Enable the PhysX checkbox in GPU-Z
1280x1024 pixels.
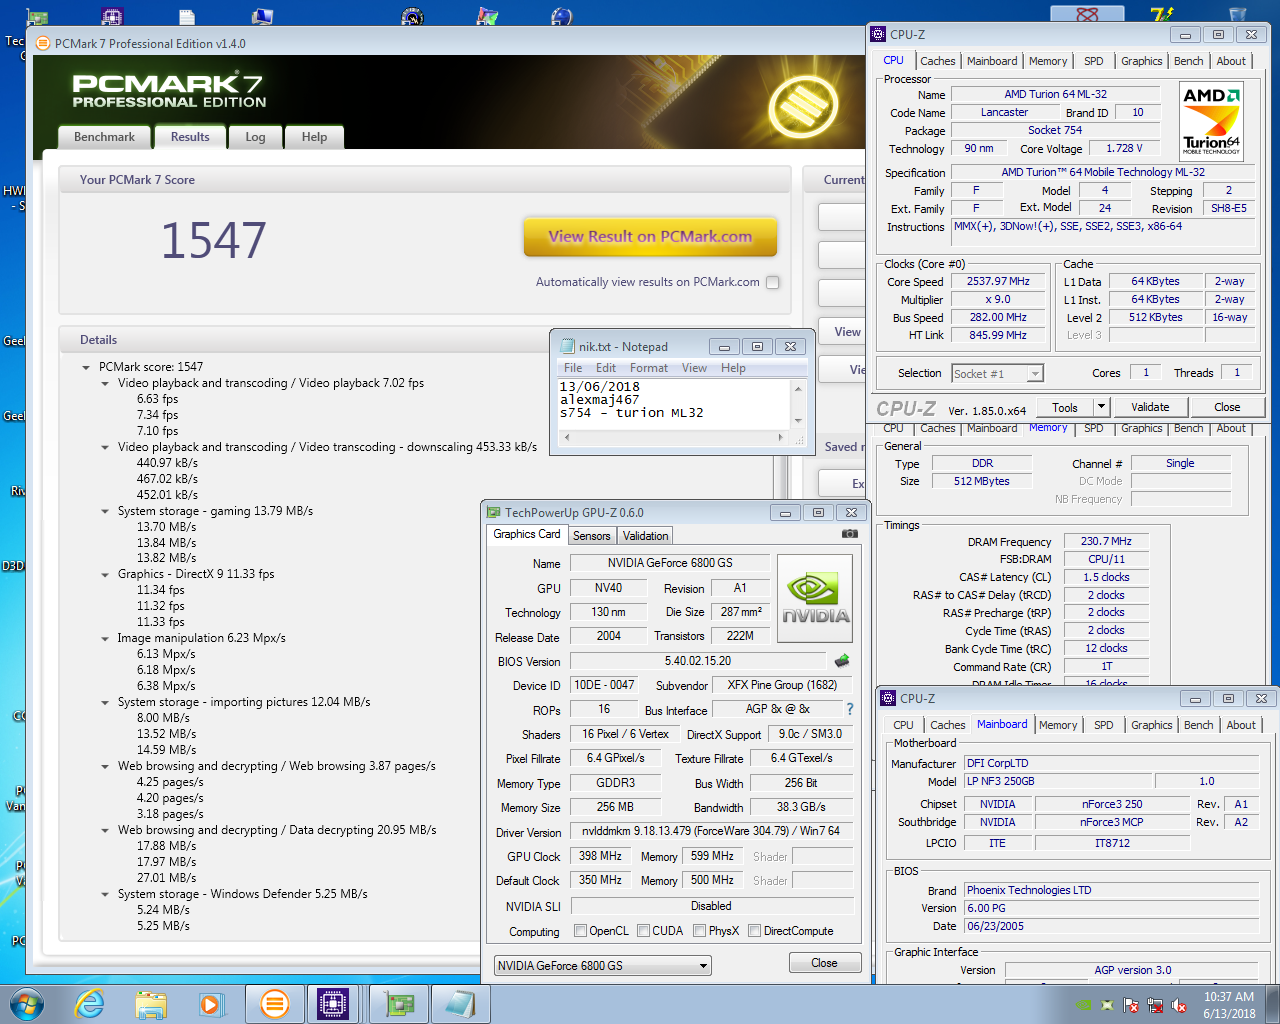click(700, 931)
